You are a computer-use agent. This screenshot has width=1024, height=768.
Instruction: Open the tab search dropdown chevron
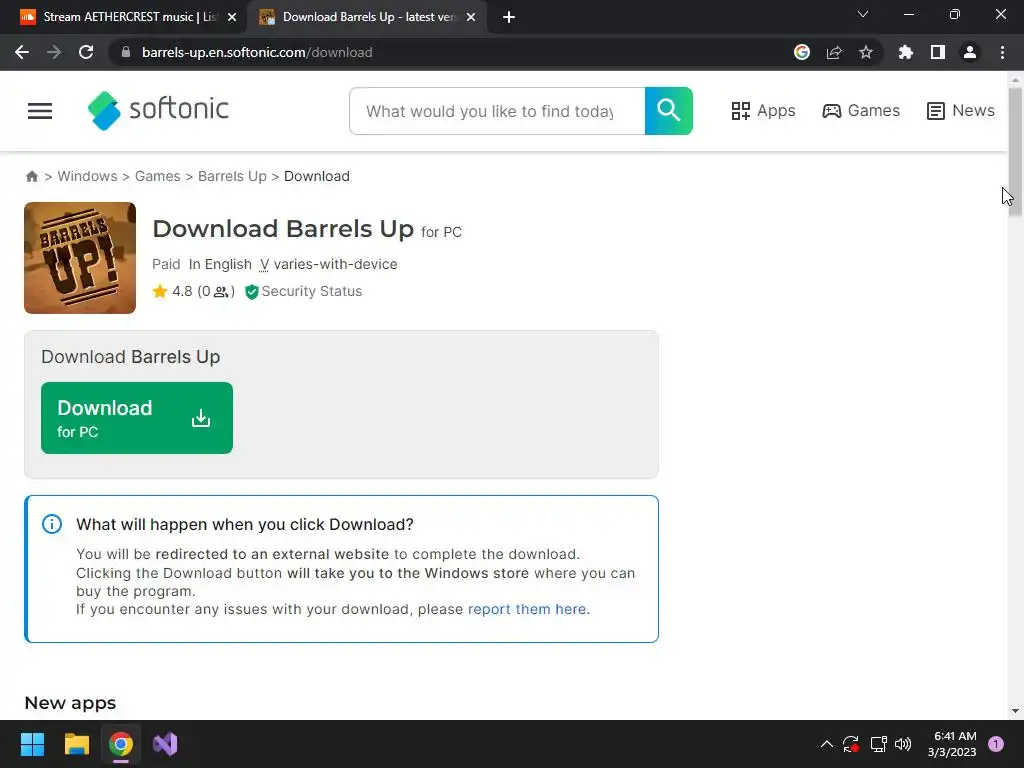tap(863, 14)
